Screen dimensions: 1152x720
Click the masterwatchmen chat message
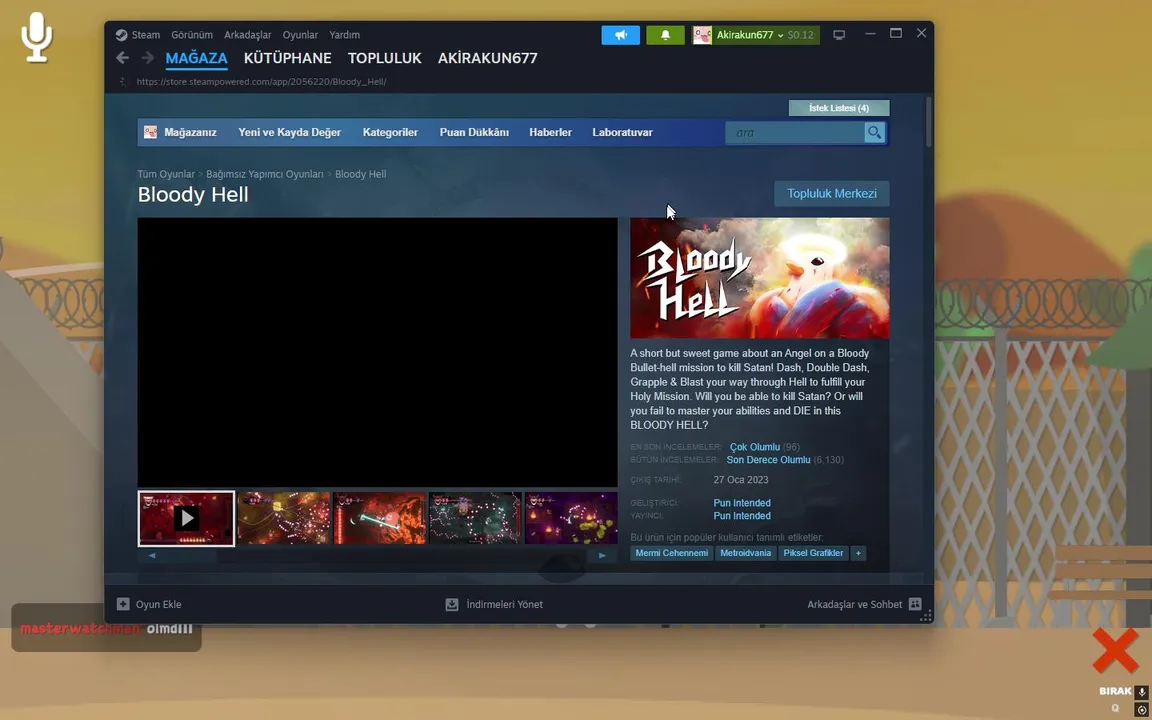pos(107,628)
